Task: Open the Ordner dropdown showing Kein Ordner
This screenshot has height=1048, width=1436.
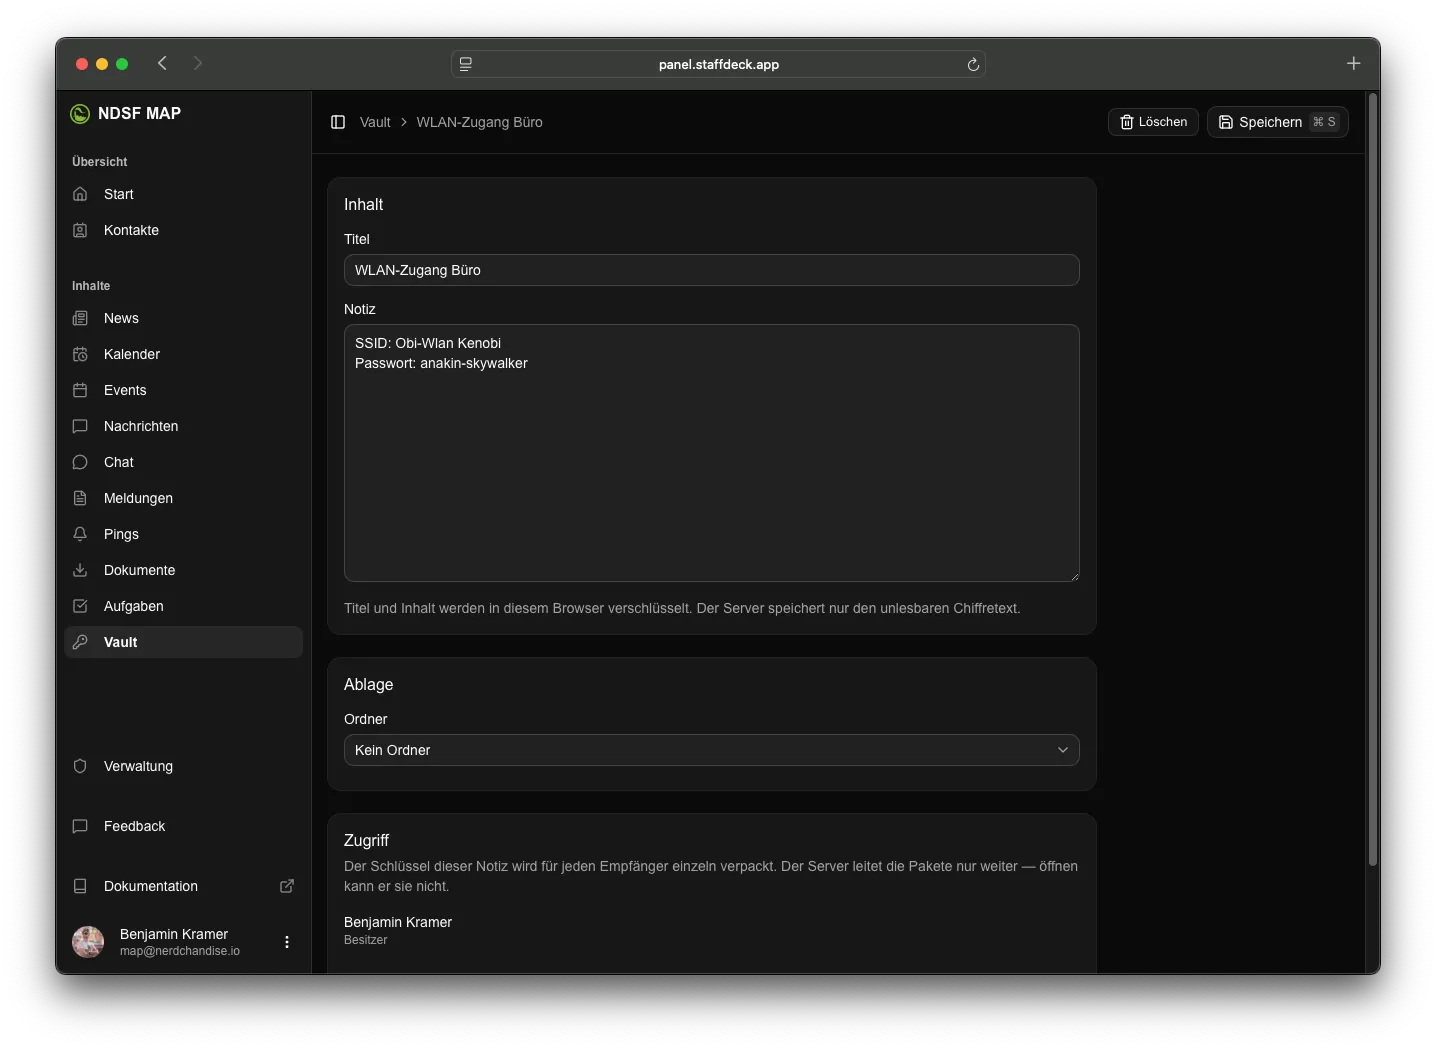Action: point(711,750)
